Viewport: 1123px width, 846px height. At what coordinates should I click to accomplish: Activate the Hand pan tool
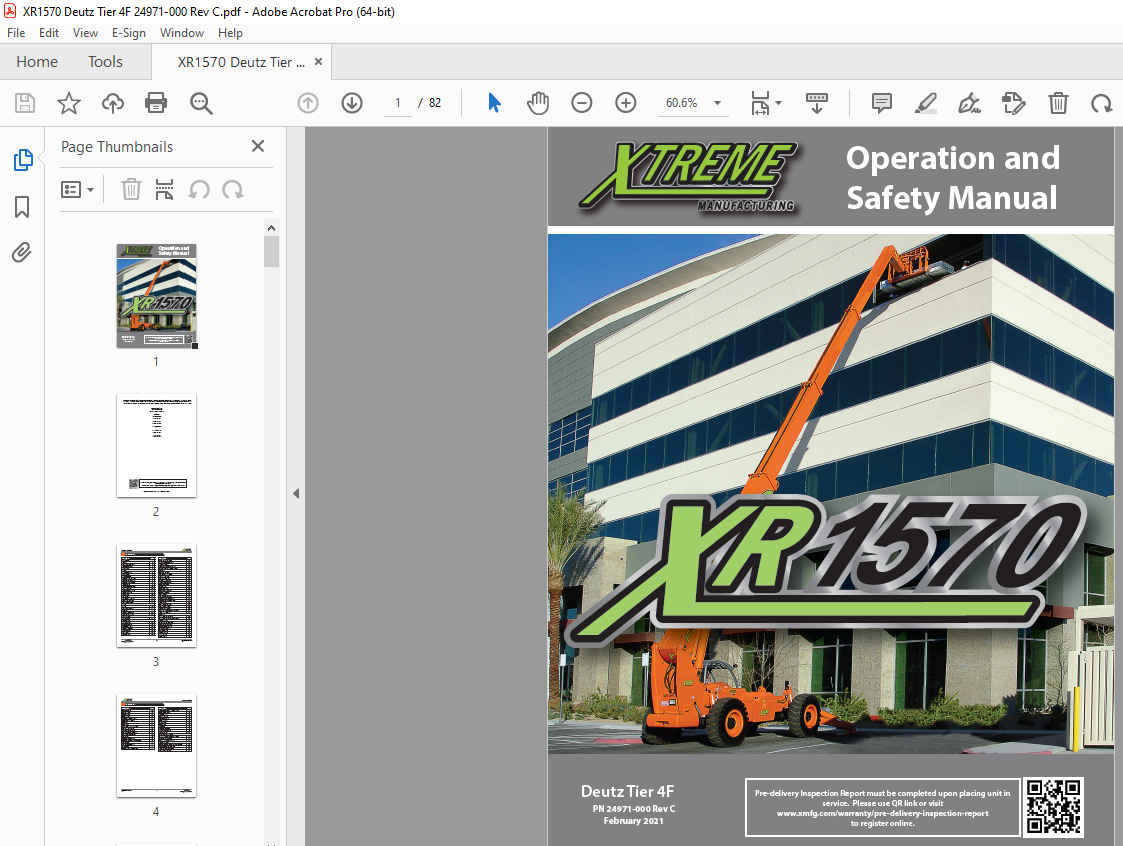538,103
